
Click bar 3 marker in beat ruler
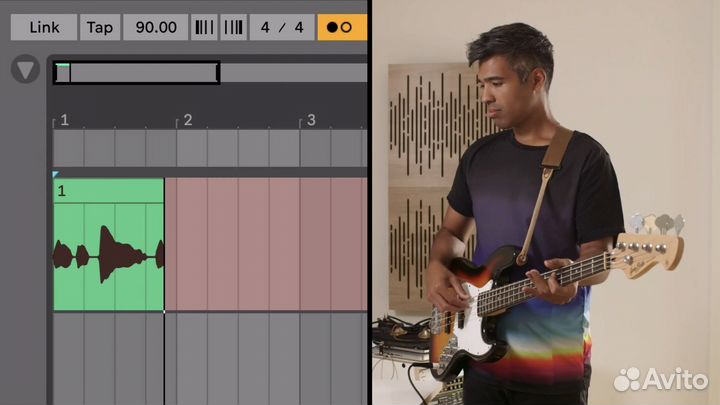(x=311, y=120)
